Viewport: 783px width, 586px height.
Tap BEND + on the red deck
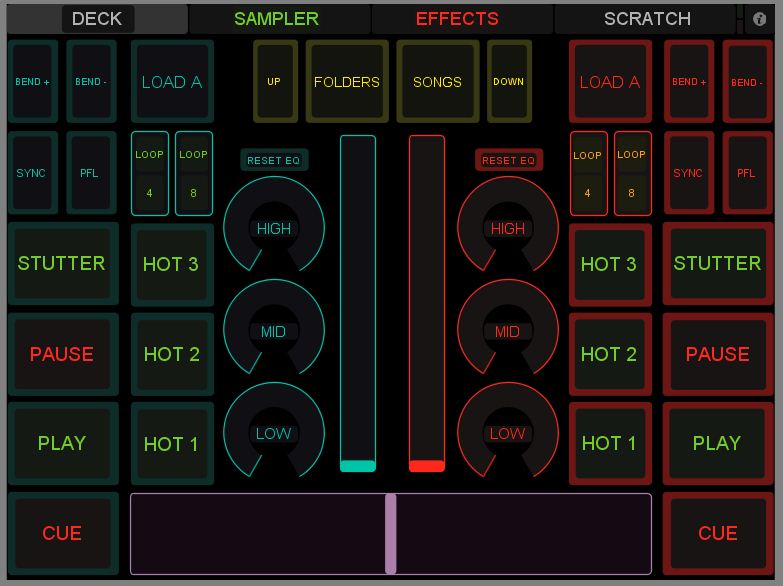click(x=689, y=81)
